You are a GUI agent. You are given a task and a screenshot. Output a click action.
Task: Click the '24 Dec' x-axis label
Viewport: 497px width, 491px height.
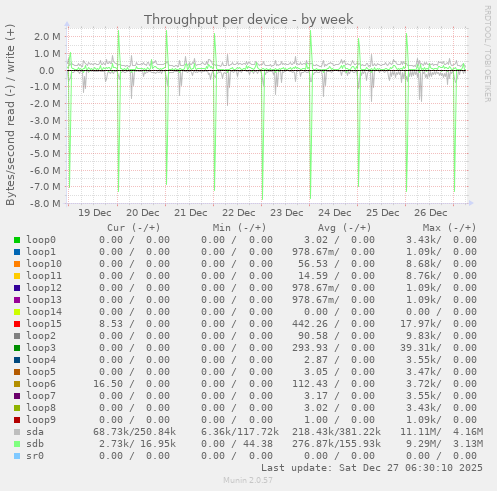pos(335,213)
